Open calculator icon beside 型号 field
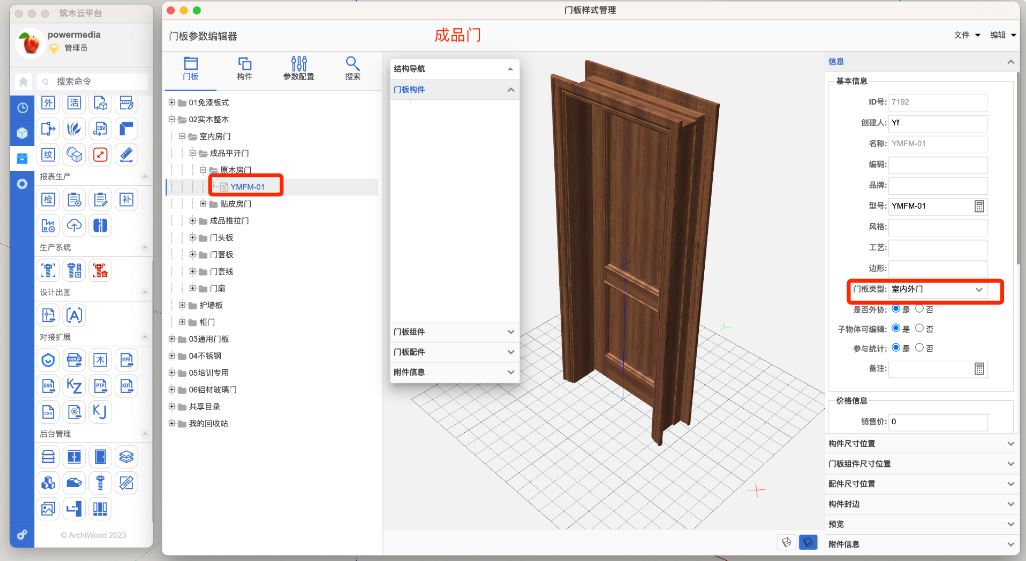Image resolution: width=1026 pixels, height=561 pixels. (x=979, y=206)
